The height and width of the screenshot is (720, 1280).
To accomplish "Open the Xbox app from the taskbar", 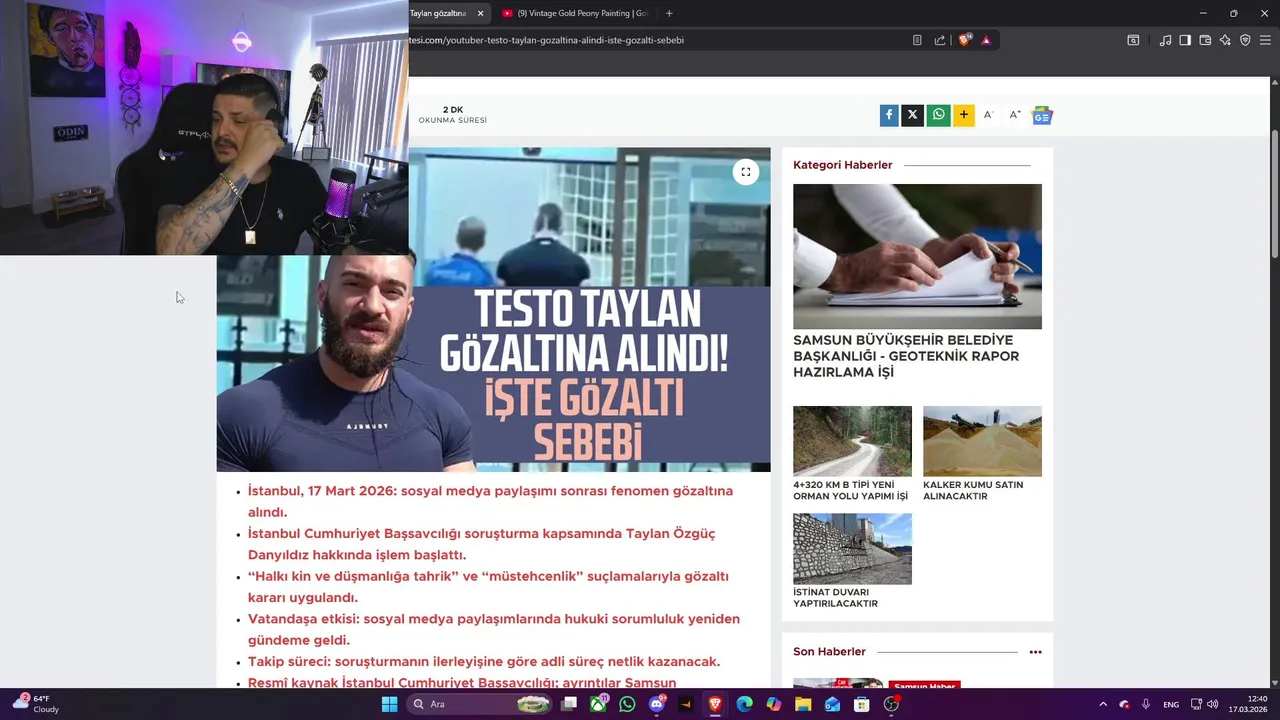I will point(598,704).
